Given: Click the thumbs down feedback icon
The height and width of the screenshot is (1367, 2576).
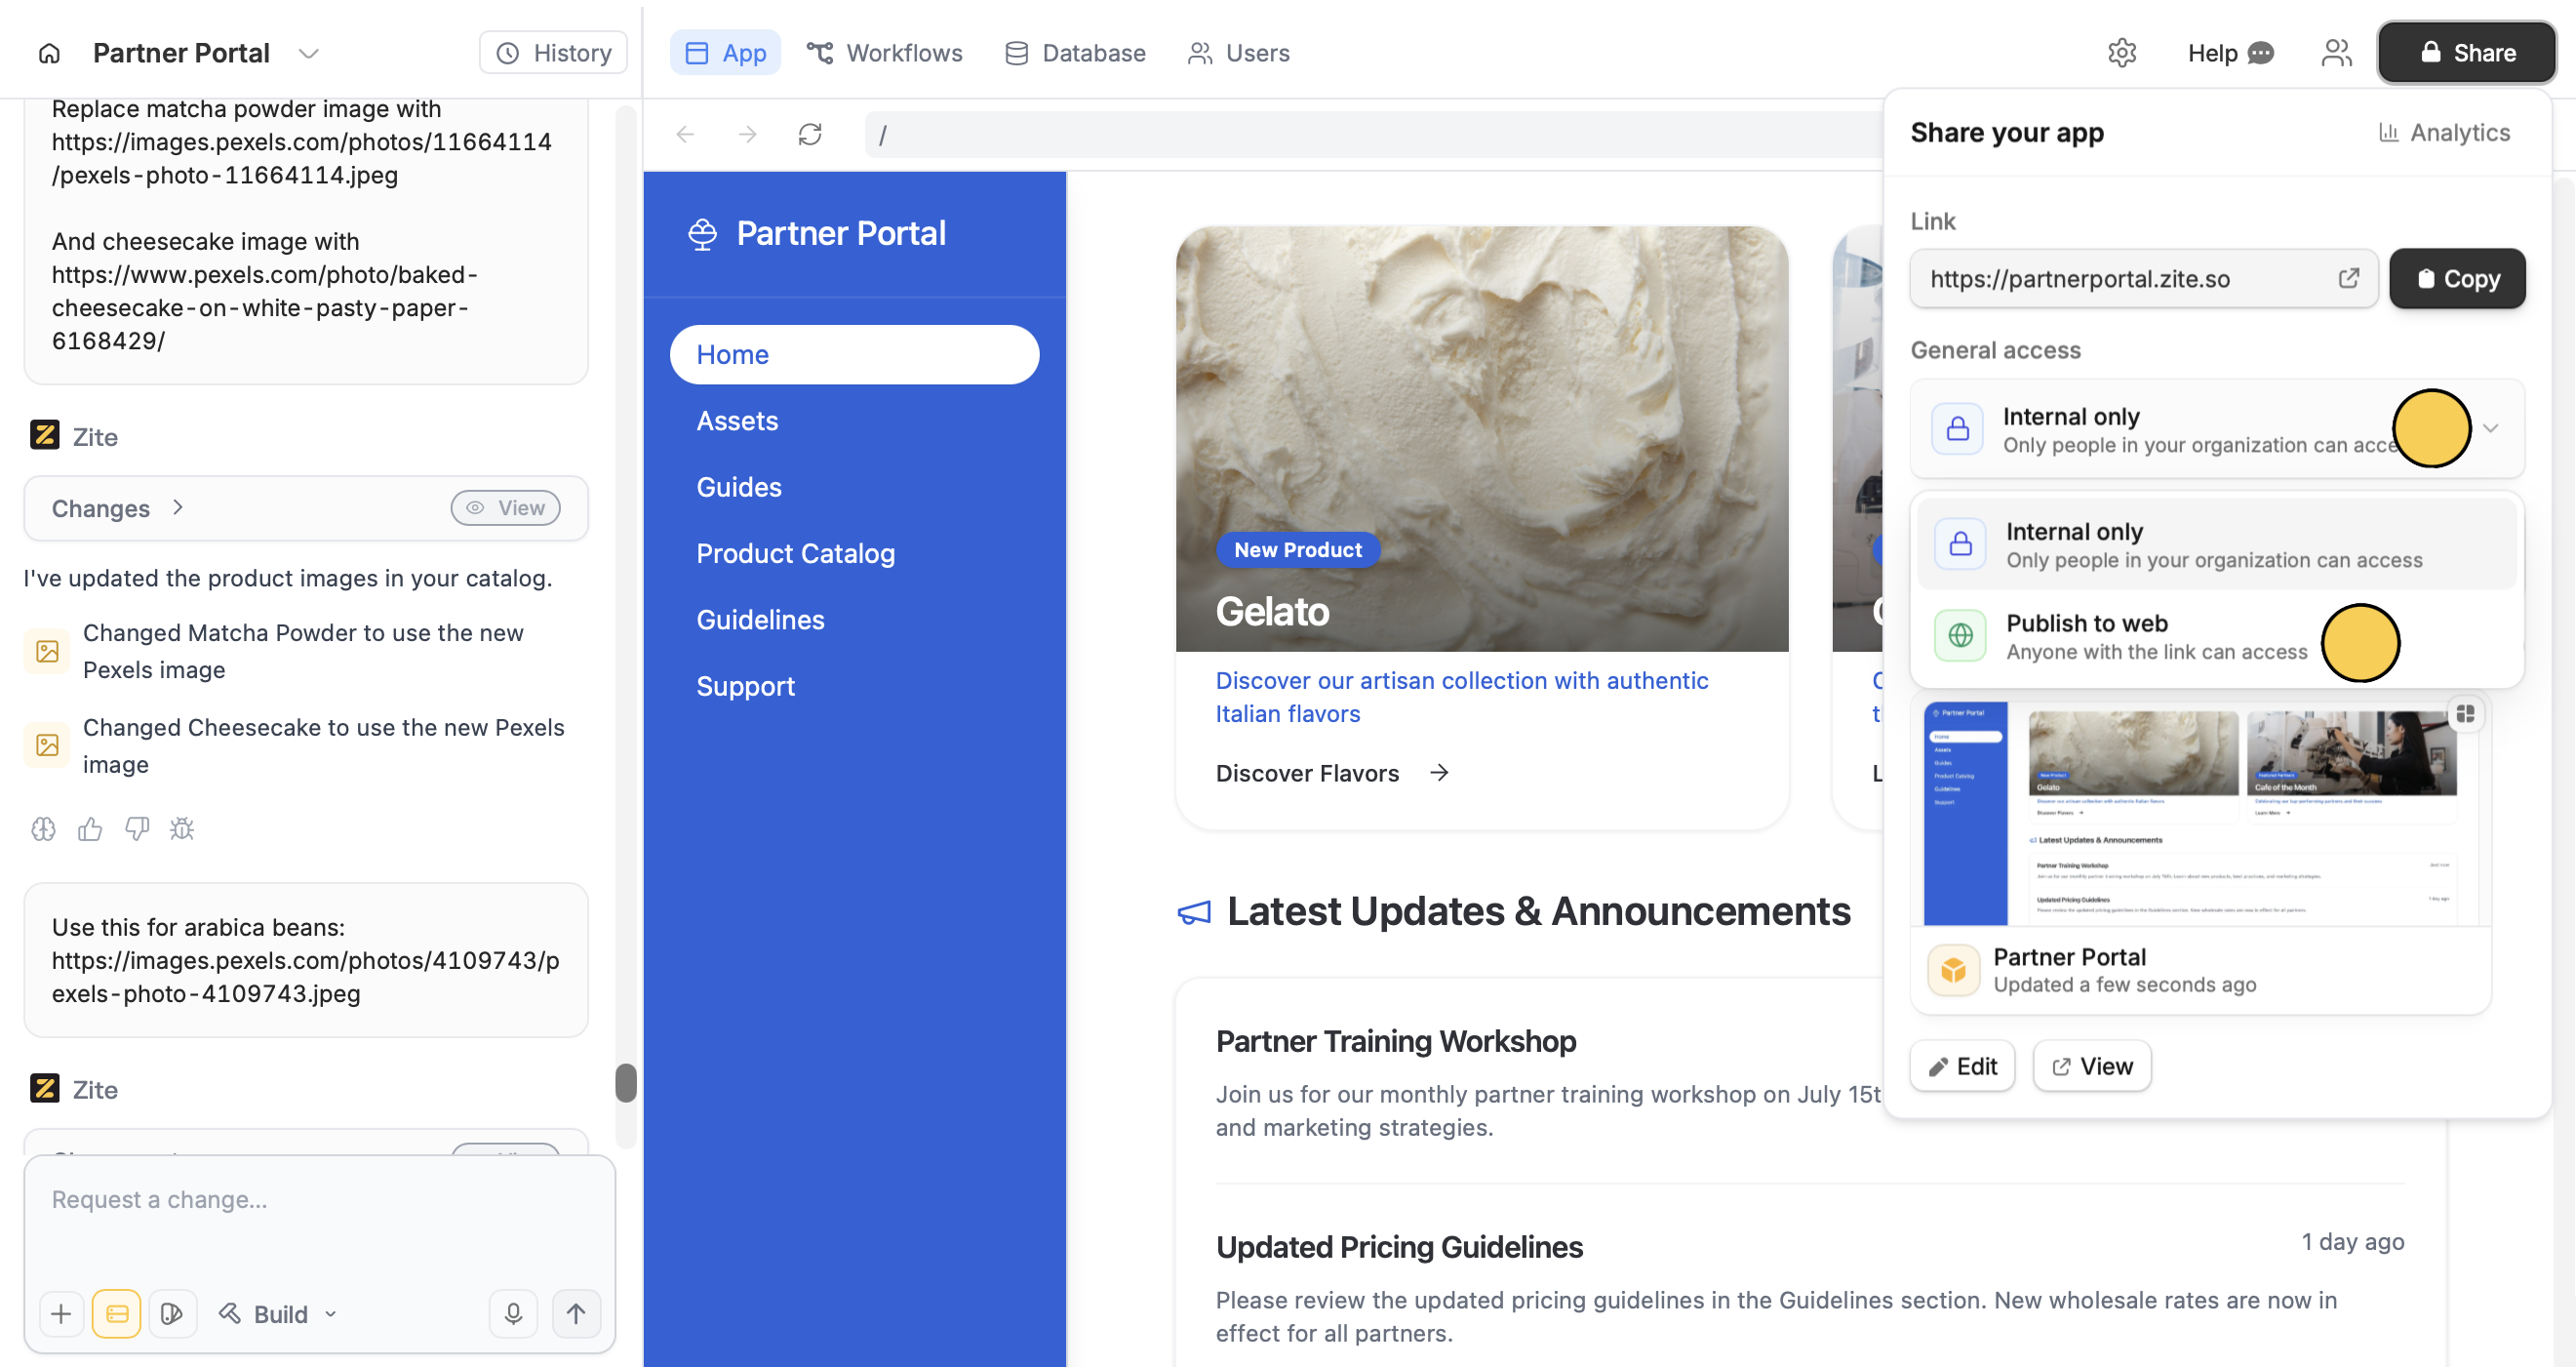Looking at the screenshot, I should point(136,829).
